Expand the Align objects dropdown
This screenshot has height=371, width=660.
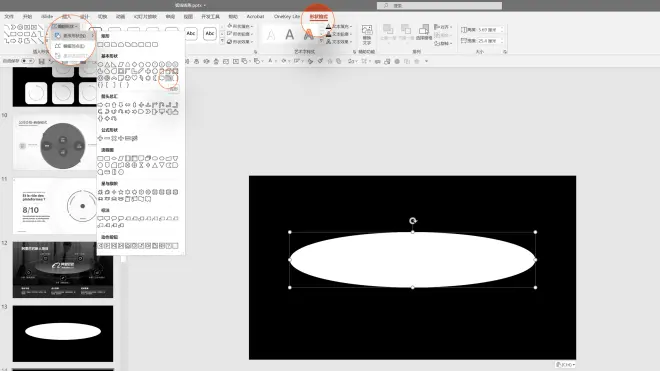(x=443, y=27)
